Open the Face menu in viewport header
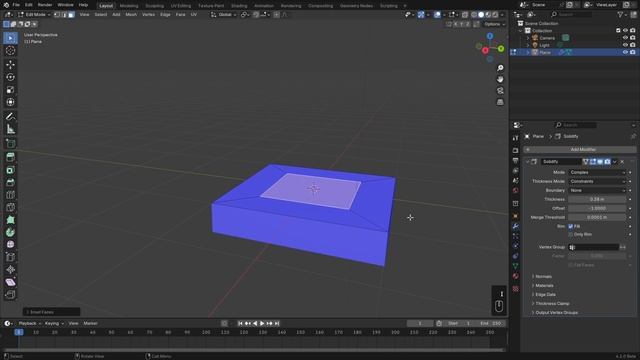This screenshot has width=640, height=360. 180,15
